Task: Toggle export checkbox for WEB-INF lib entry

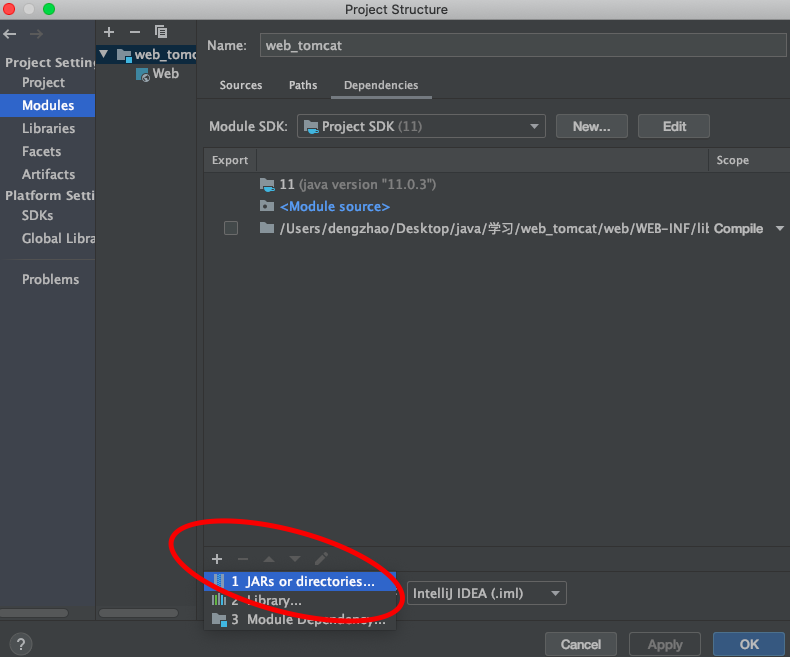Action: 231,228
